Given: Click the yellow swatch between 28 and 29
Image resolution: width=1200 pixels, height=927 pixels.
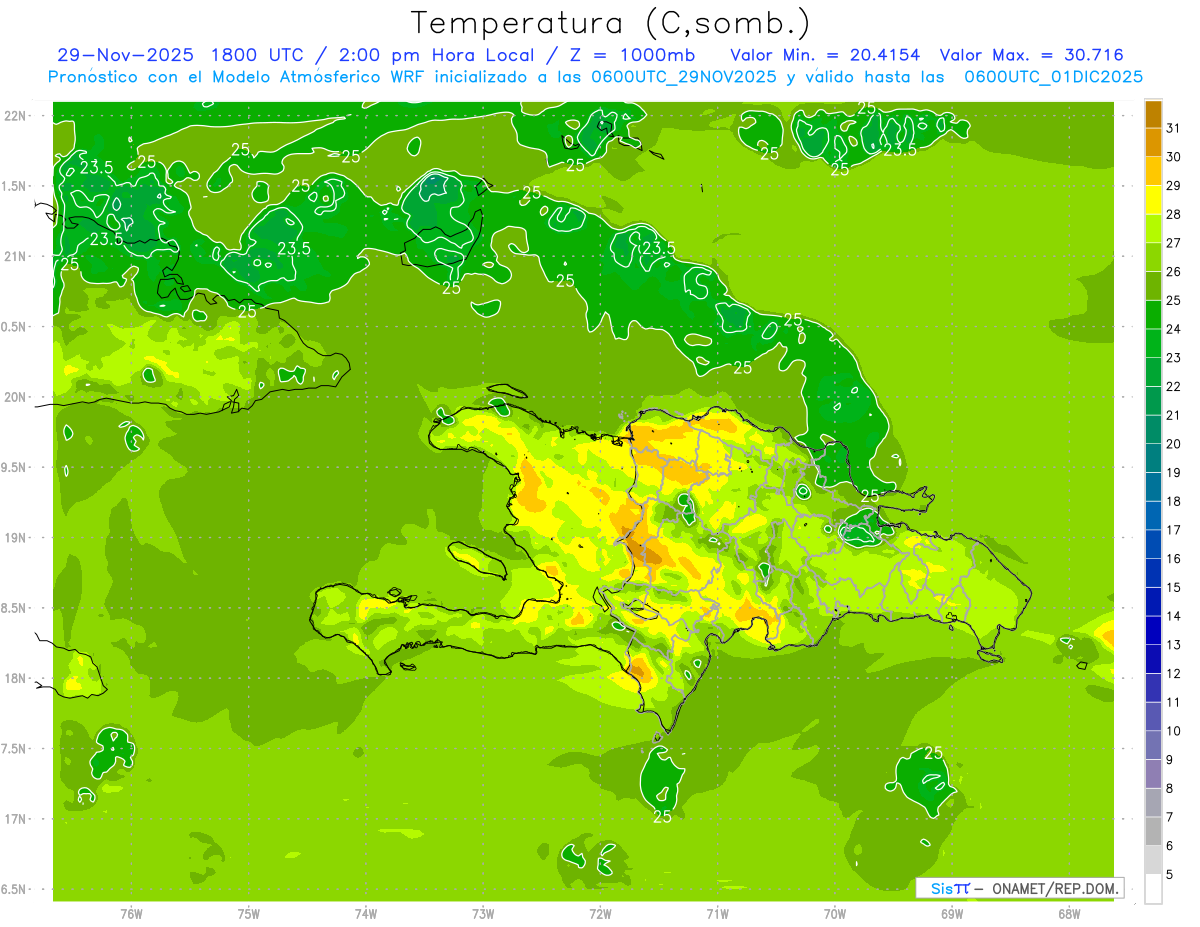Looking at the screenshot, I should (1153, 200).
